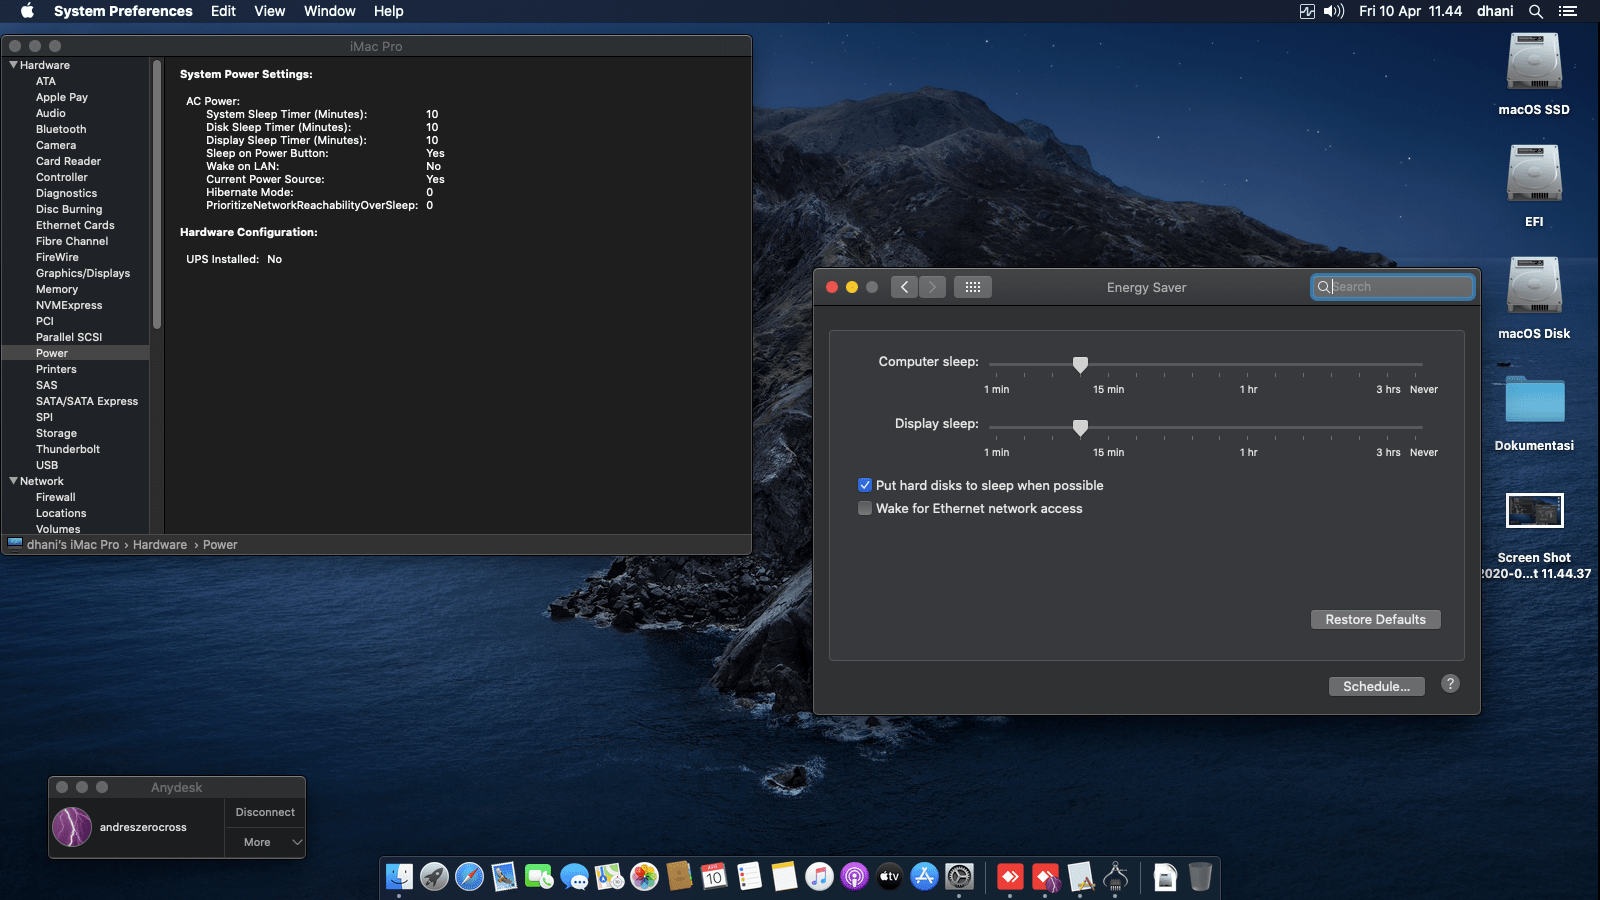Open the View menu
Screen dimensions: 1600x900
[269, 11]
